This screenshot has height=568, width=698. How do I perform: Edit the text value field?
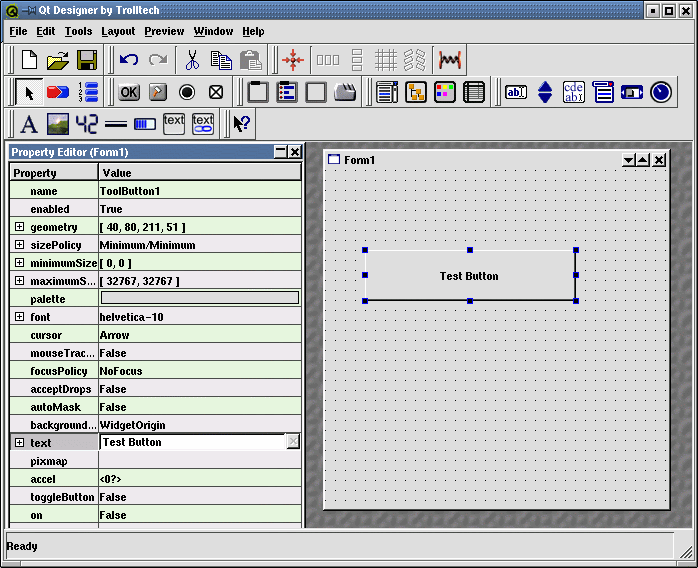coord(193,442)
